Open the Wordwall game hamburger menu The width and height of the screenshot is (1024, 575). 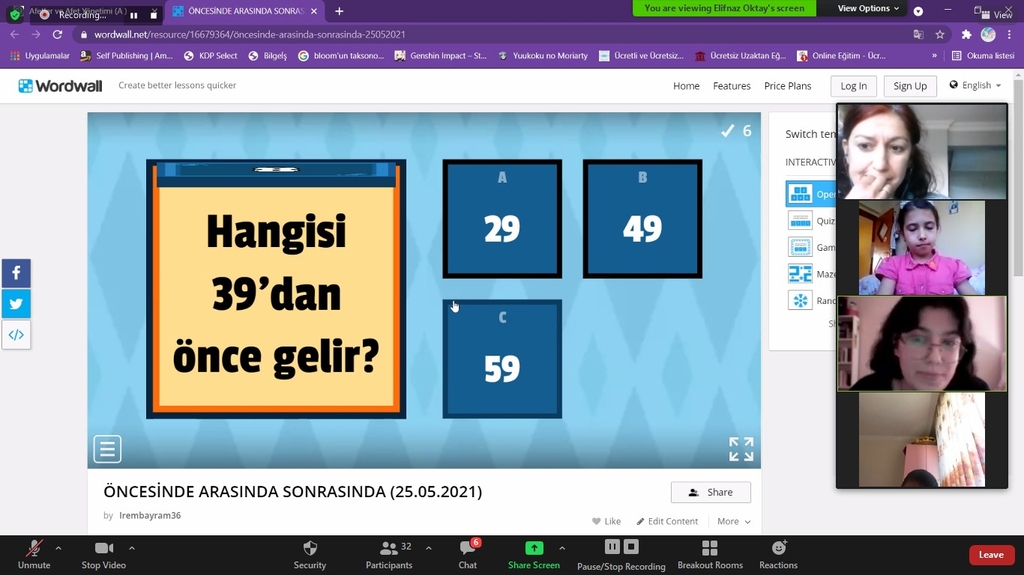click(107, 449)
